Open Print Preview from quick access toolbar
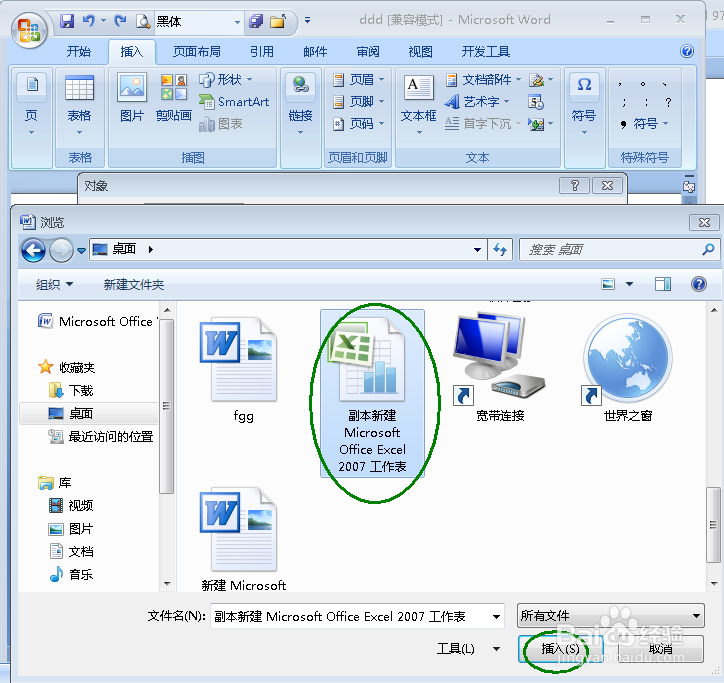 (x=143, y=21)
